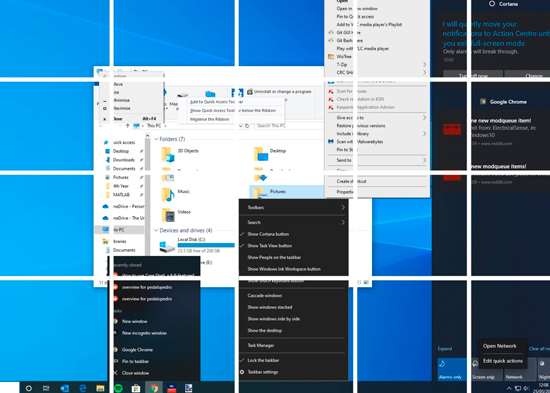This screenshot has width=550, height=393.
Task: Open the Videos folder icon
Action: coord(168,215)
